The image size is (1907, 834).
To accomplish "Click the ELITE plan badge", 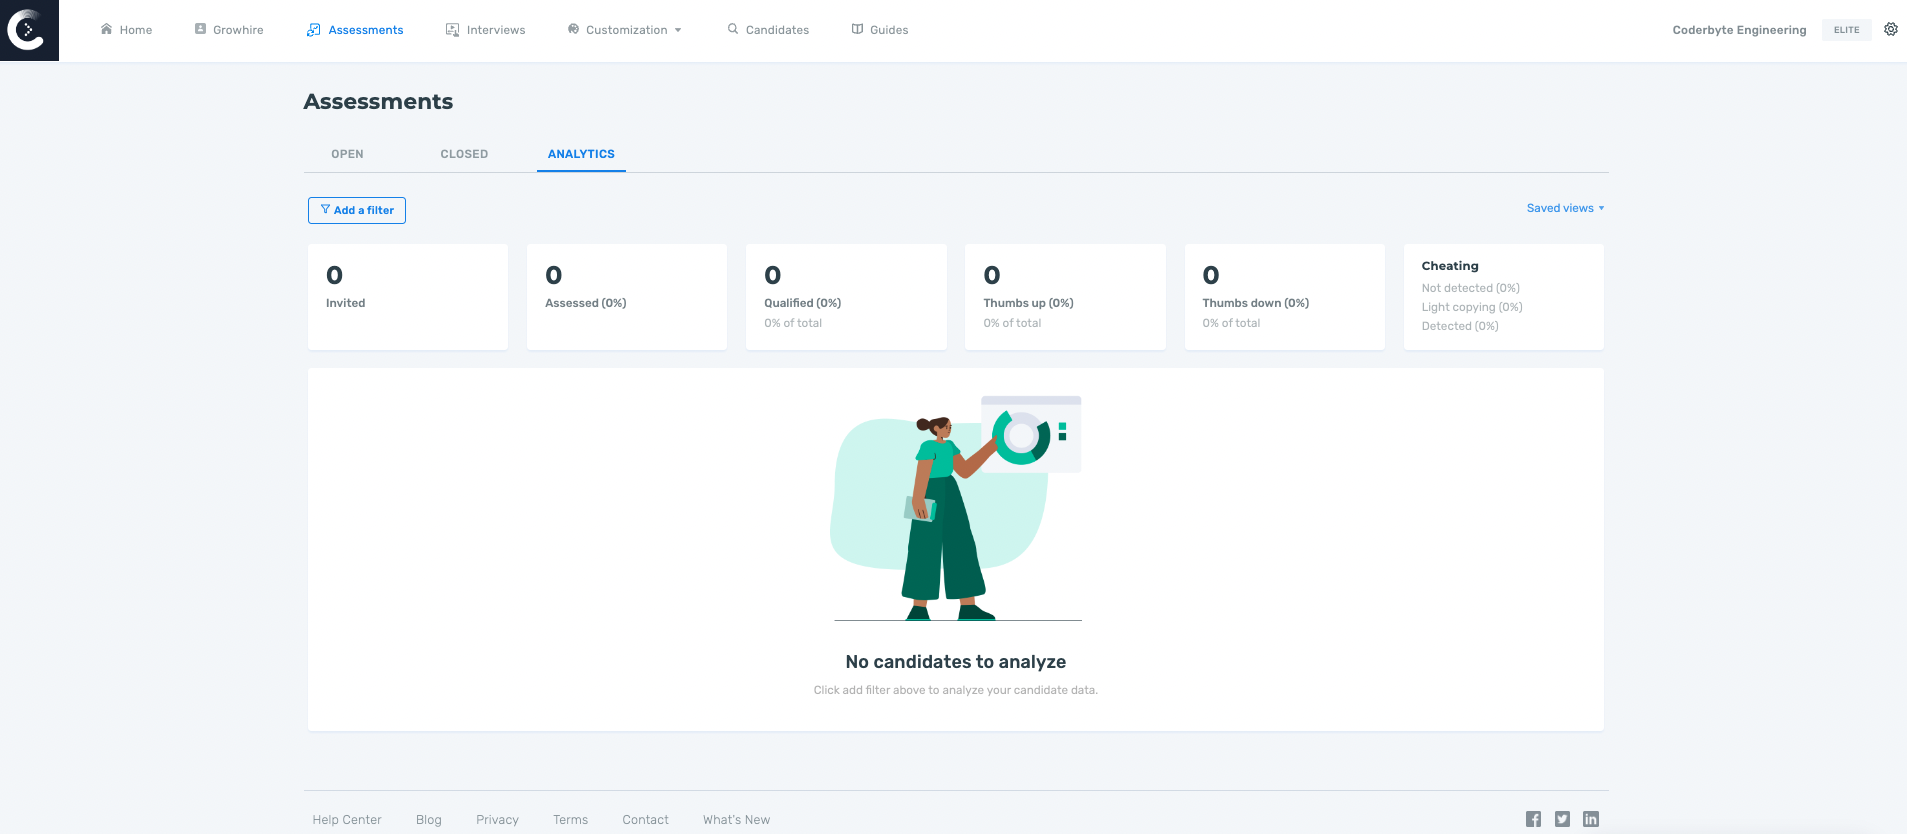I will coord(1846,30).
